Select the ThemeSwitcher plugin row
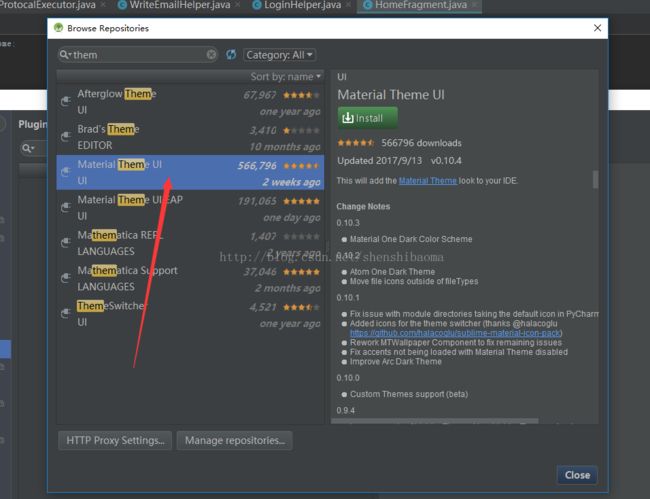Viewport: 650px width, 499px height. click(x=190, y=314)
